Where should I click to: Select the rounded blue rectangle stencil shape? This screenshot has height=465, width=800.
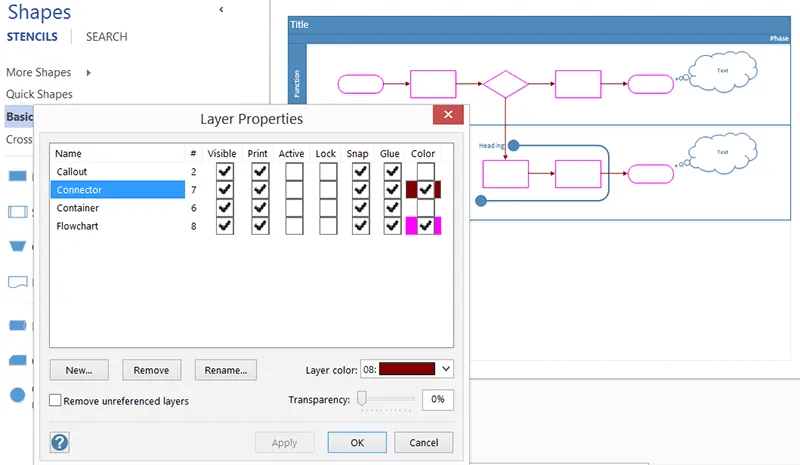pyautogui.click(x=18, y=325)
